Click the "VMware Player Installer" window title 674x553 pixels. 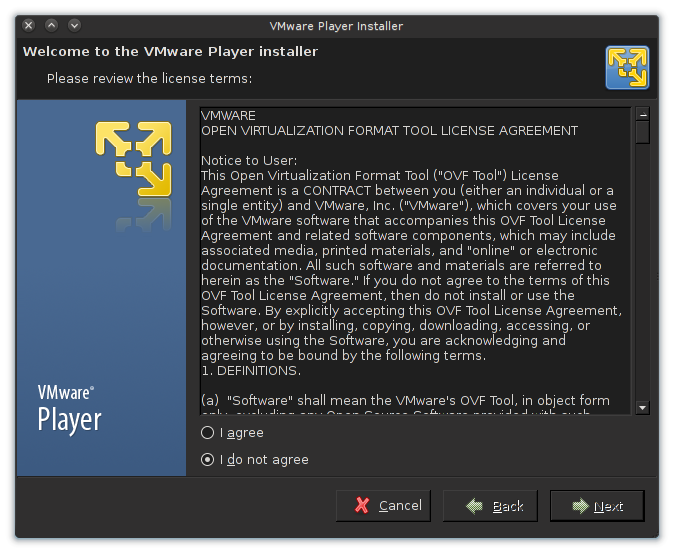[x=336, y=26]
